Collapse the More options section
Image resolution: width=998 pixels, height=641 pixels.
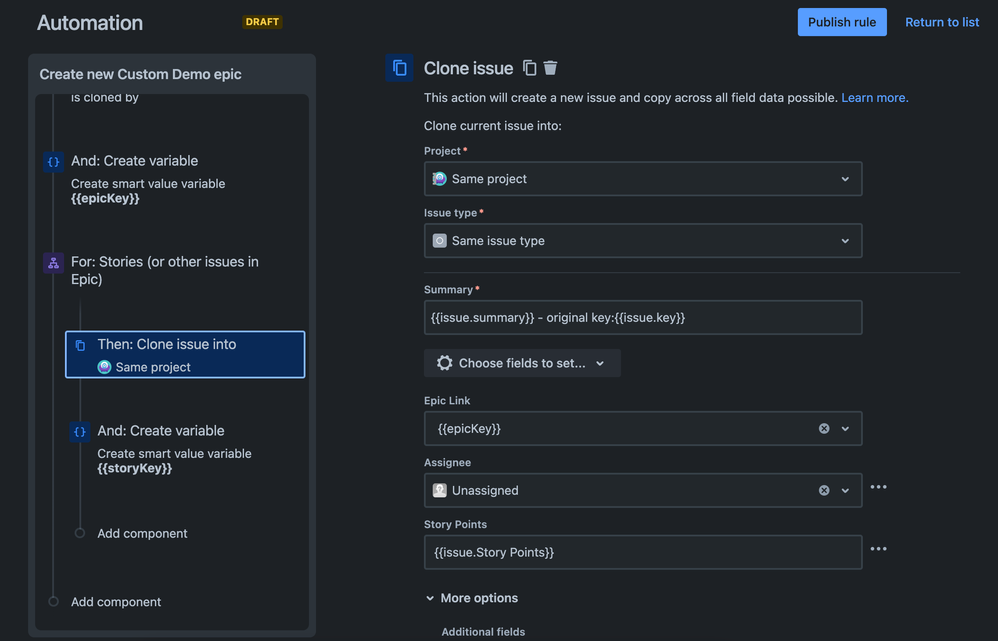(472, 598)
